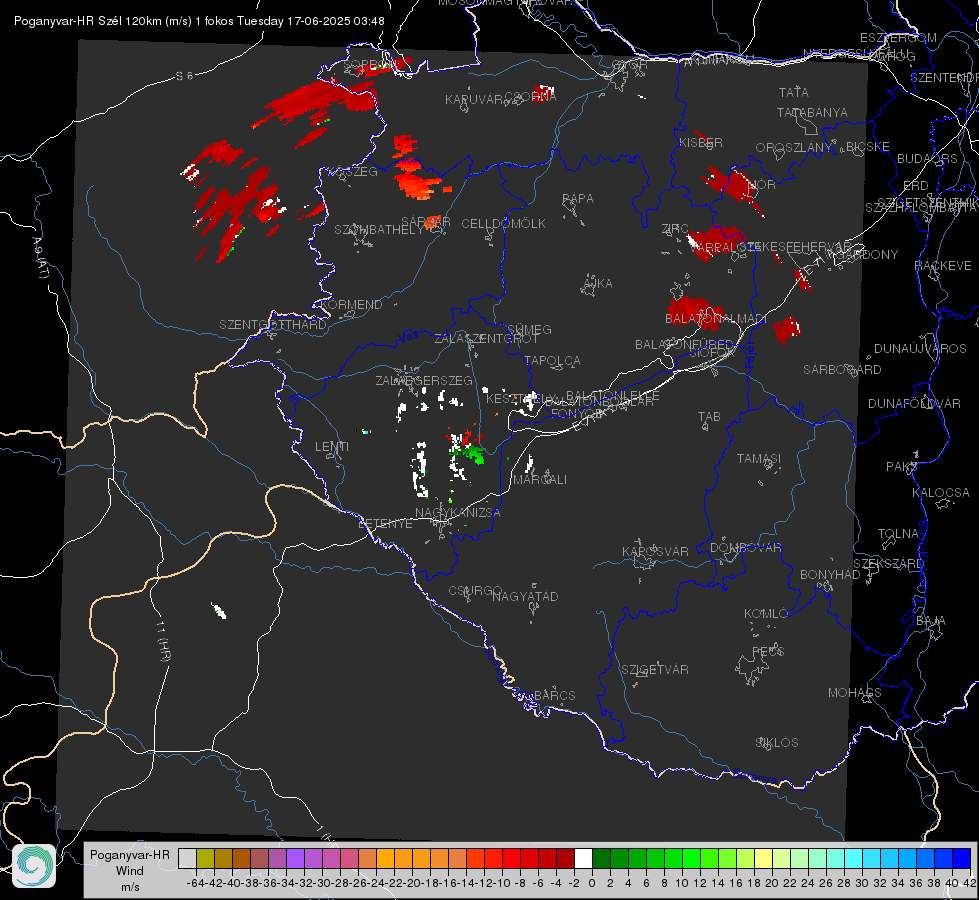Select the ZALAEGERSZEG label on the map
Image resolution: width=979 pixels, height=900 pixels.
pos(423,380)
